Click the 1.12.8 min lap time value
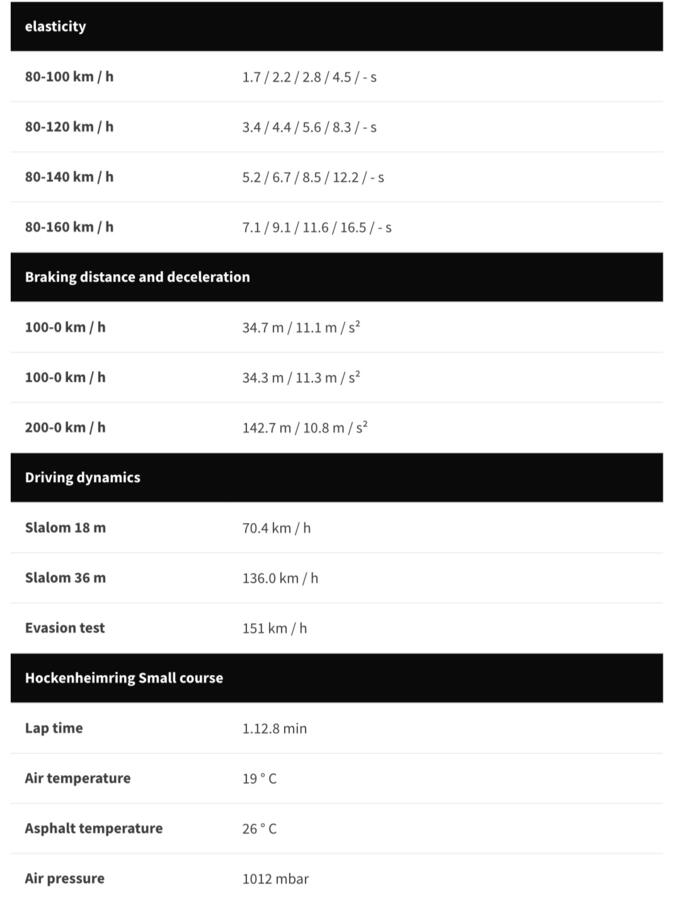This screenshot has width=681, height=900. 274,728
